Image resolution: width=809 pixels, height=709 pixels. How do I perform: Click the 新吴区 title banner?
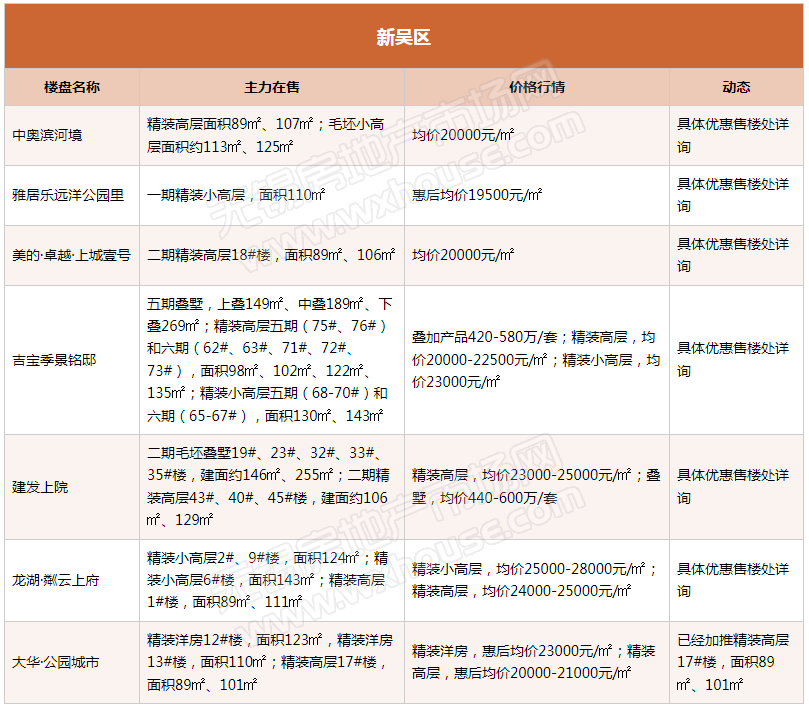(x=403, y=38)
